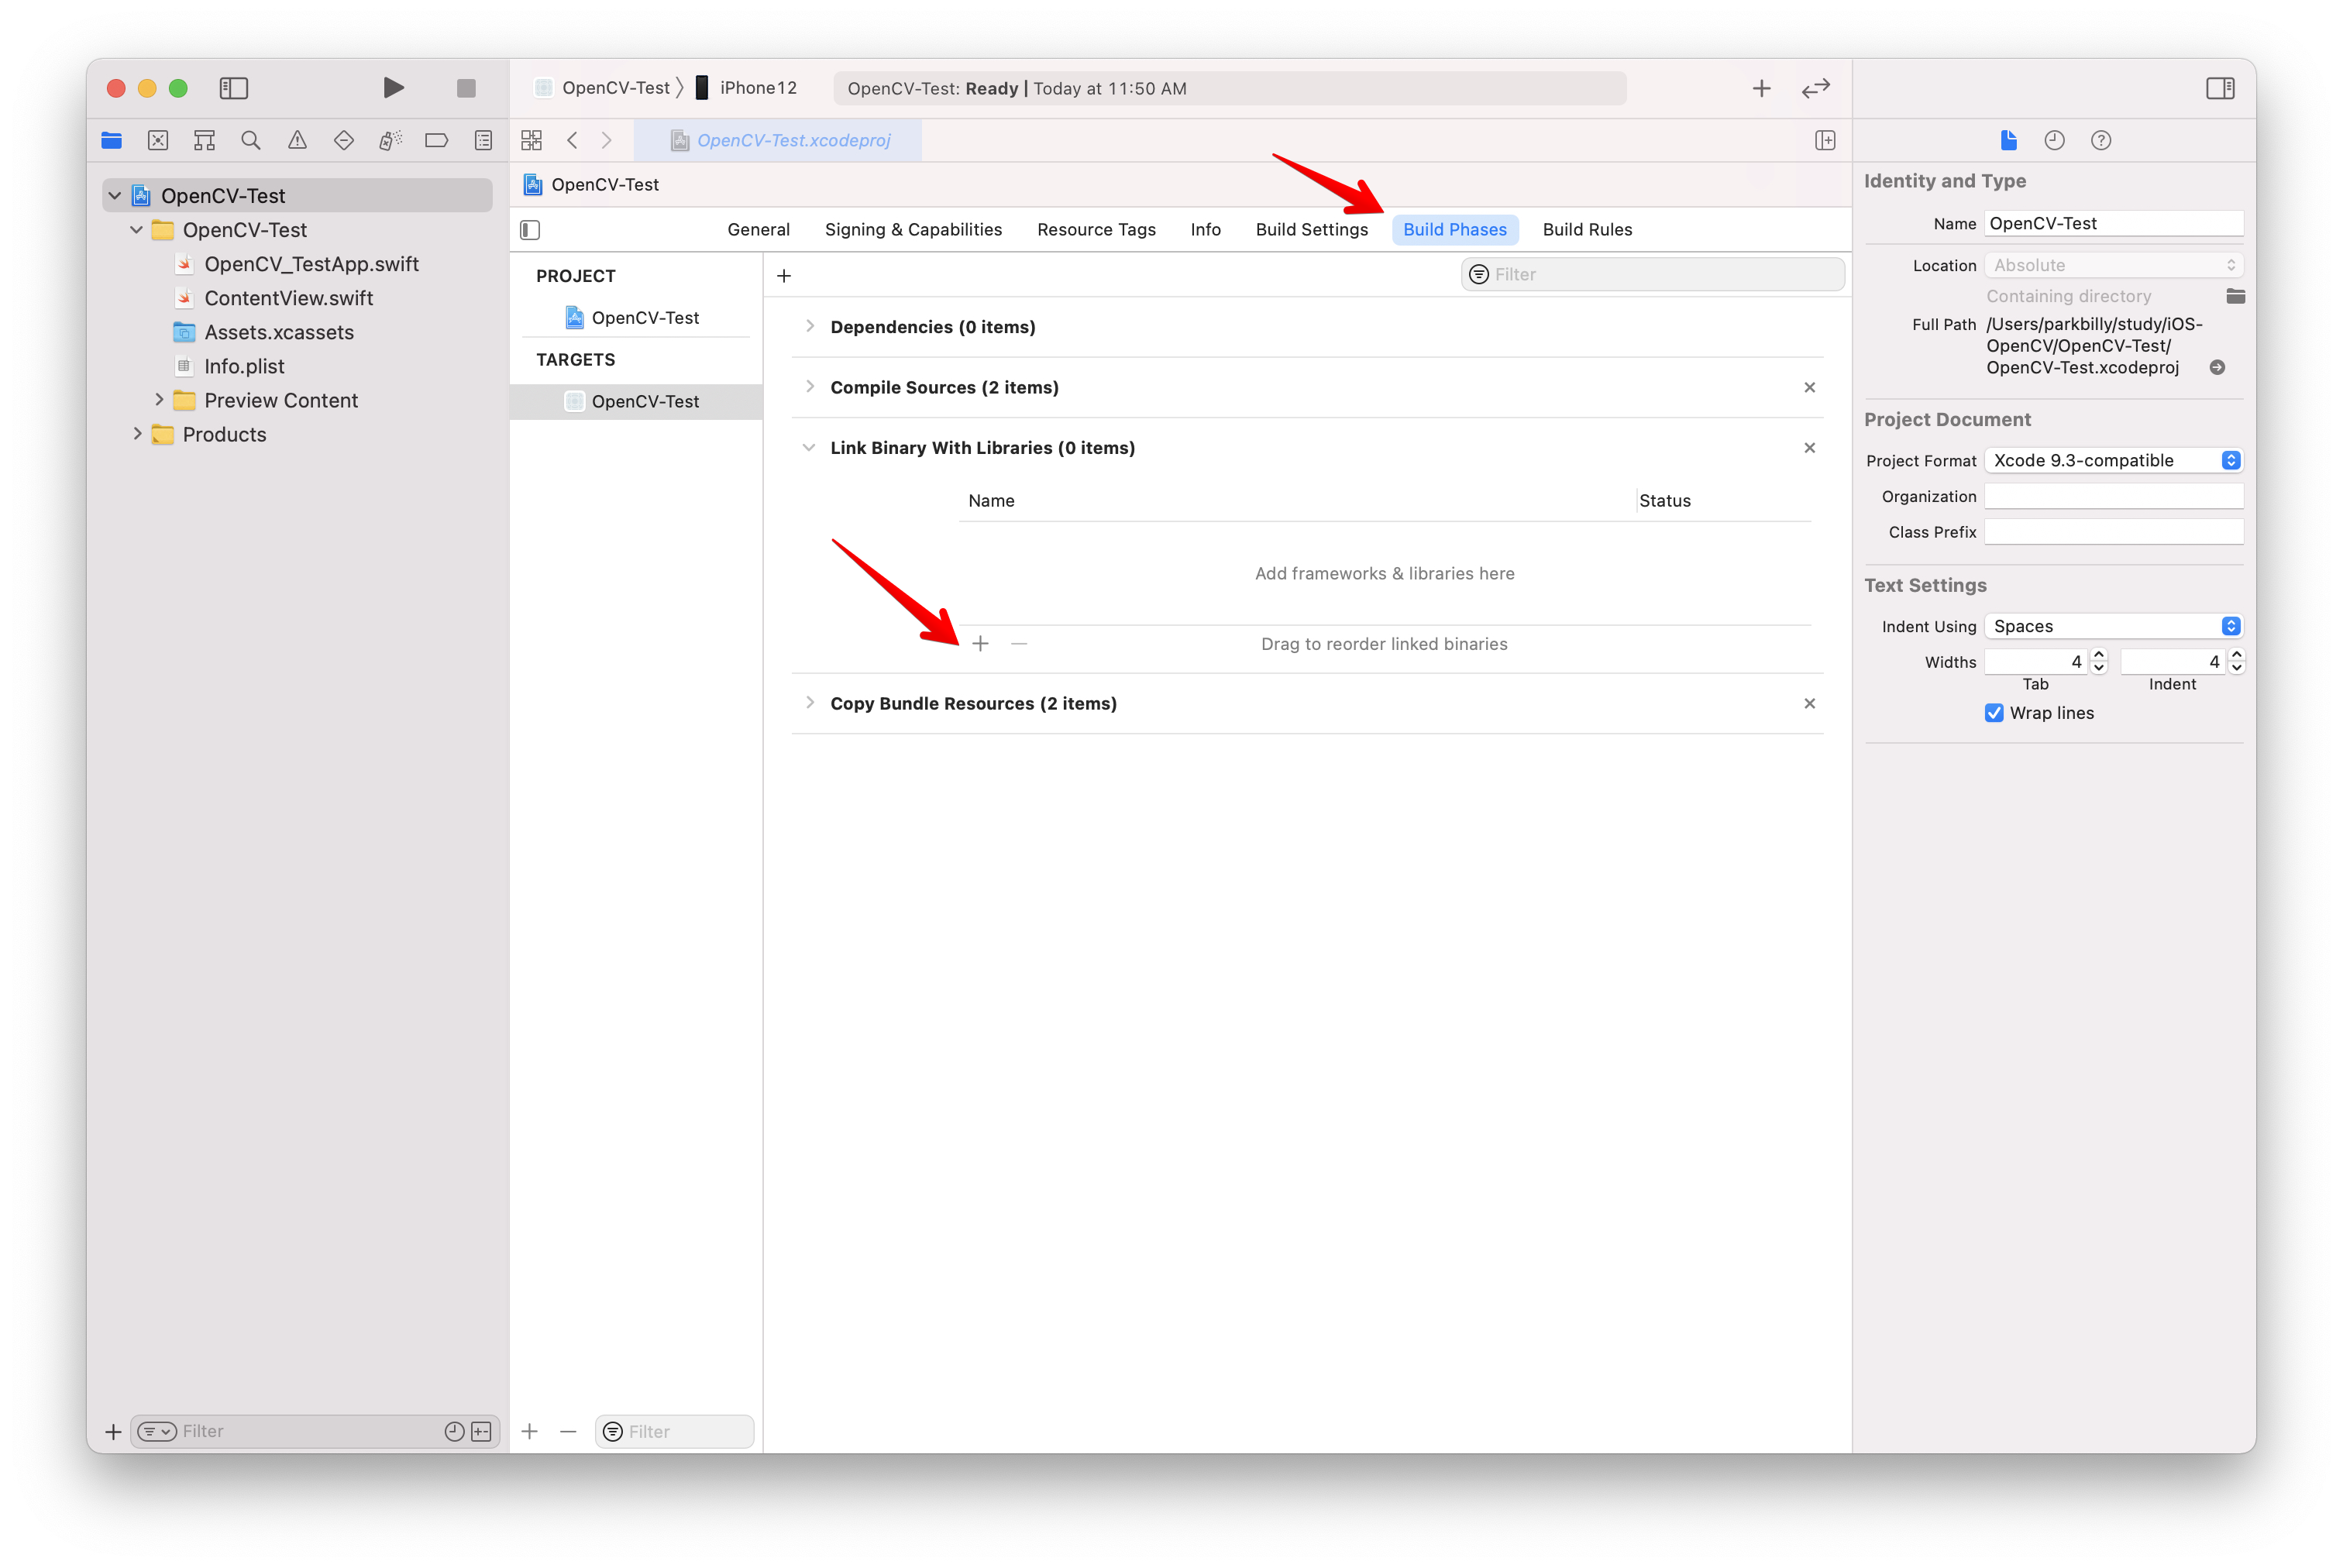The height and width of the screenshot is (1568, 2343).
Task: Collapse Link Binary With Libraries
Action: point(809,448)
